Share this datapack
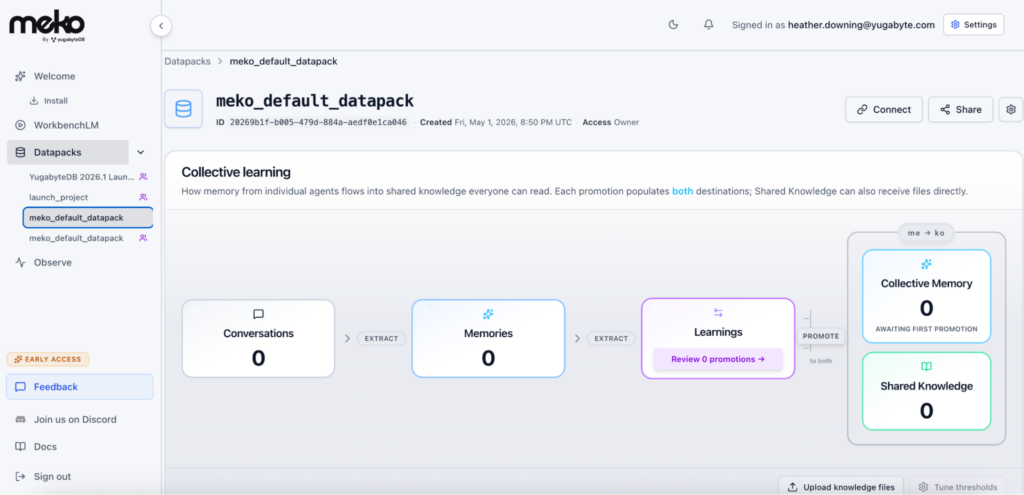Screen dimensions: 1024x495 point(961,110)
